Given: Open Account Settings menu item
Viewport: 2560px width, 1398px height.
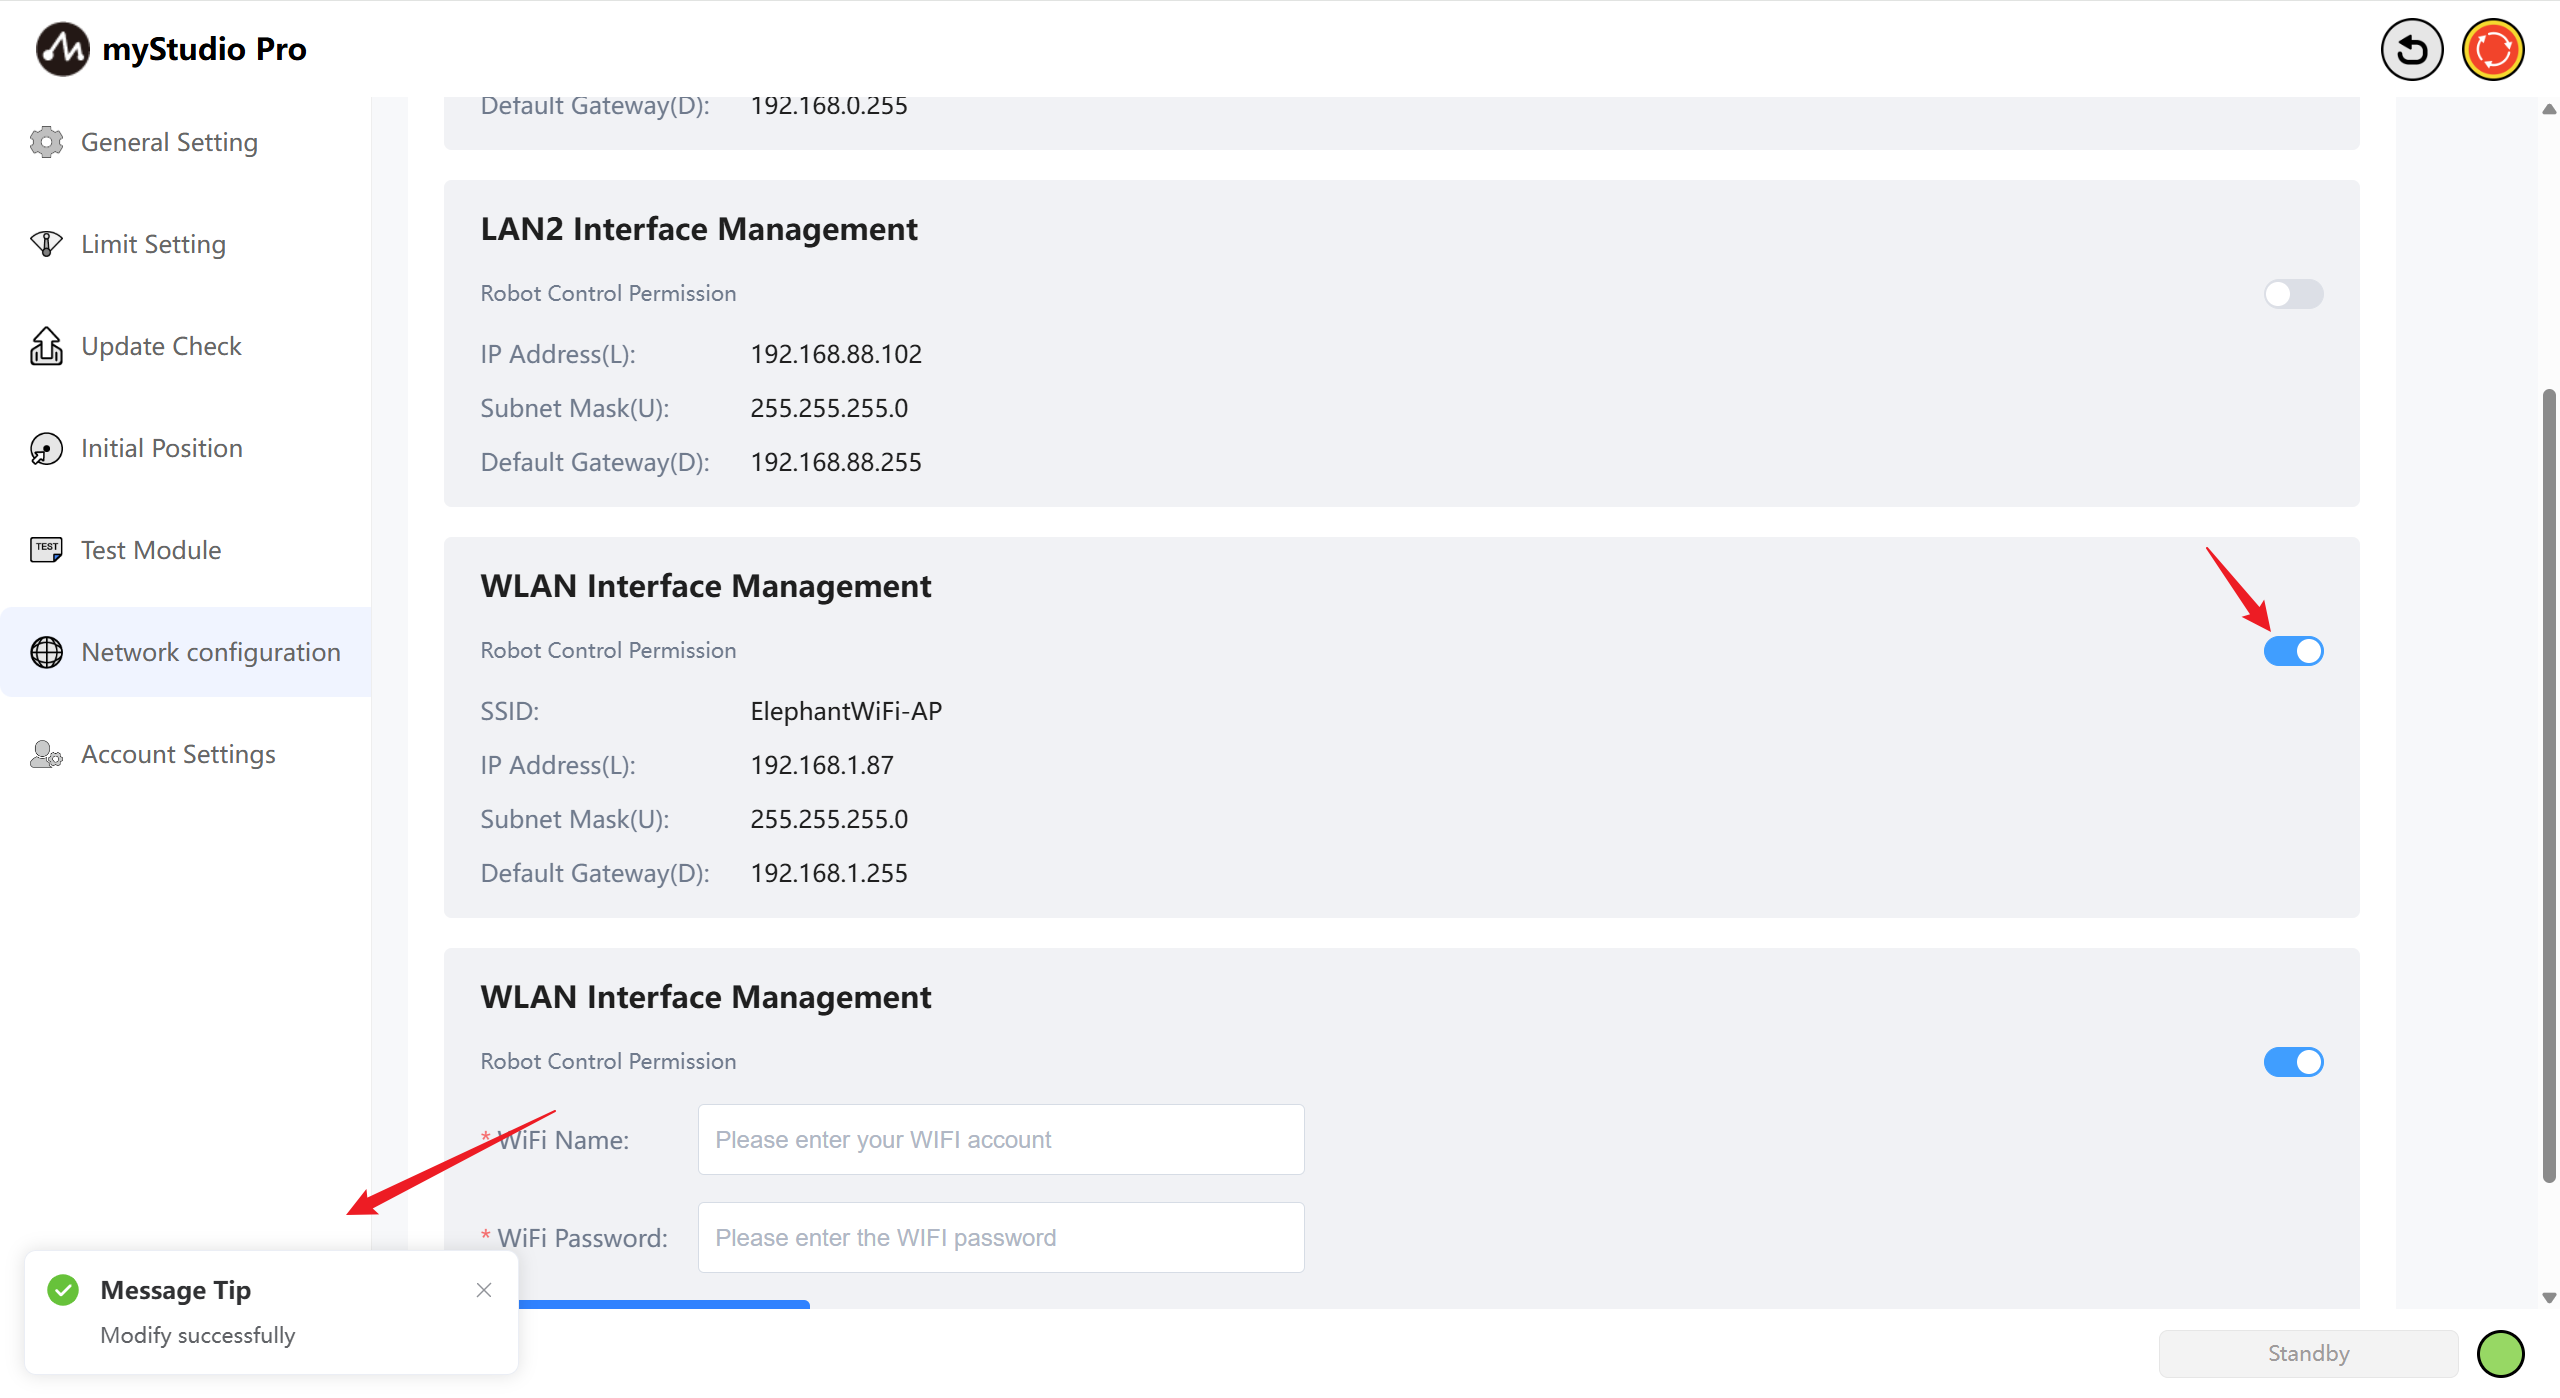Looking at the screenshot, I should [x=178, y=754].
